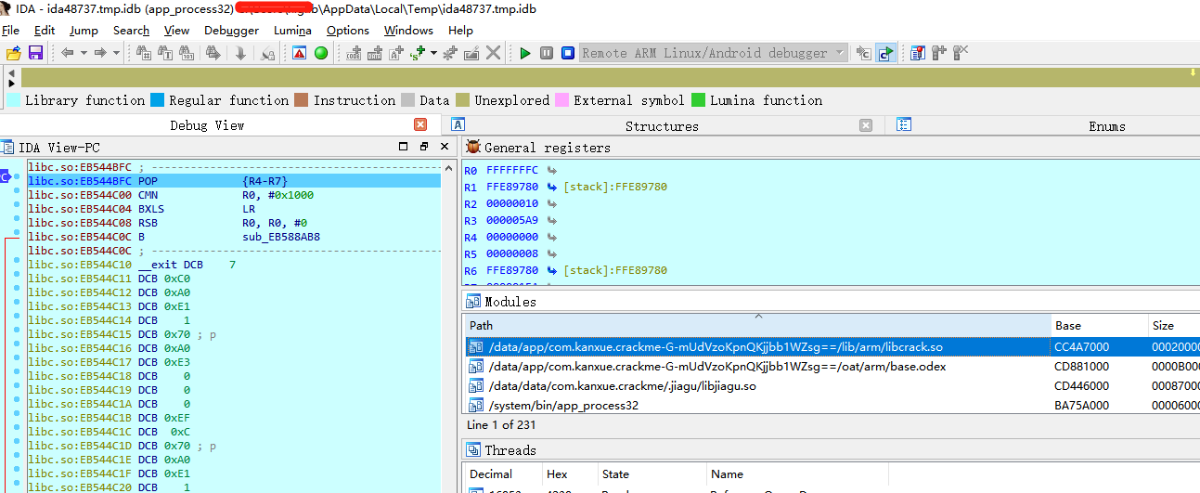Pause the debugged process

tap(546, 52)
